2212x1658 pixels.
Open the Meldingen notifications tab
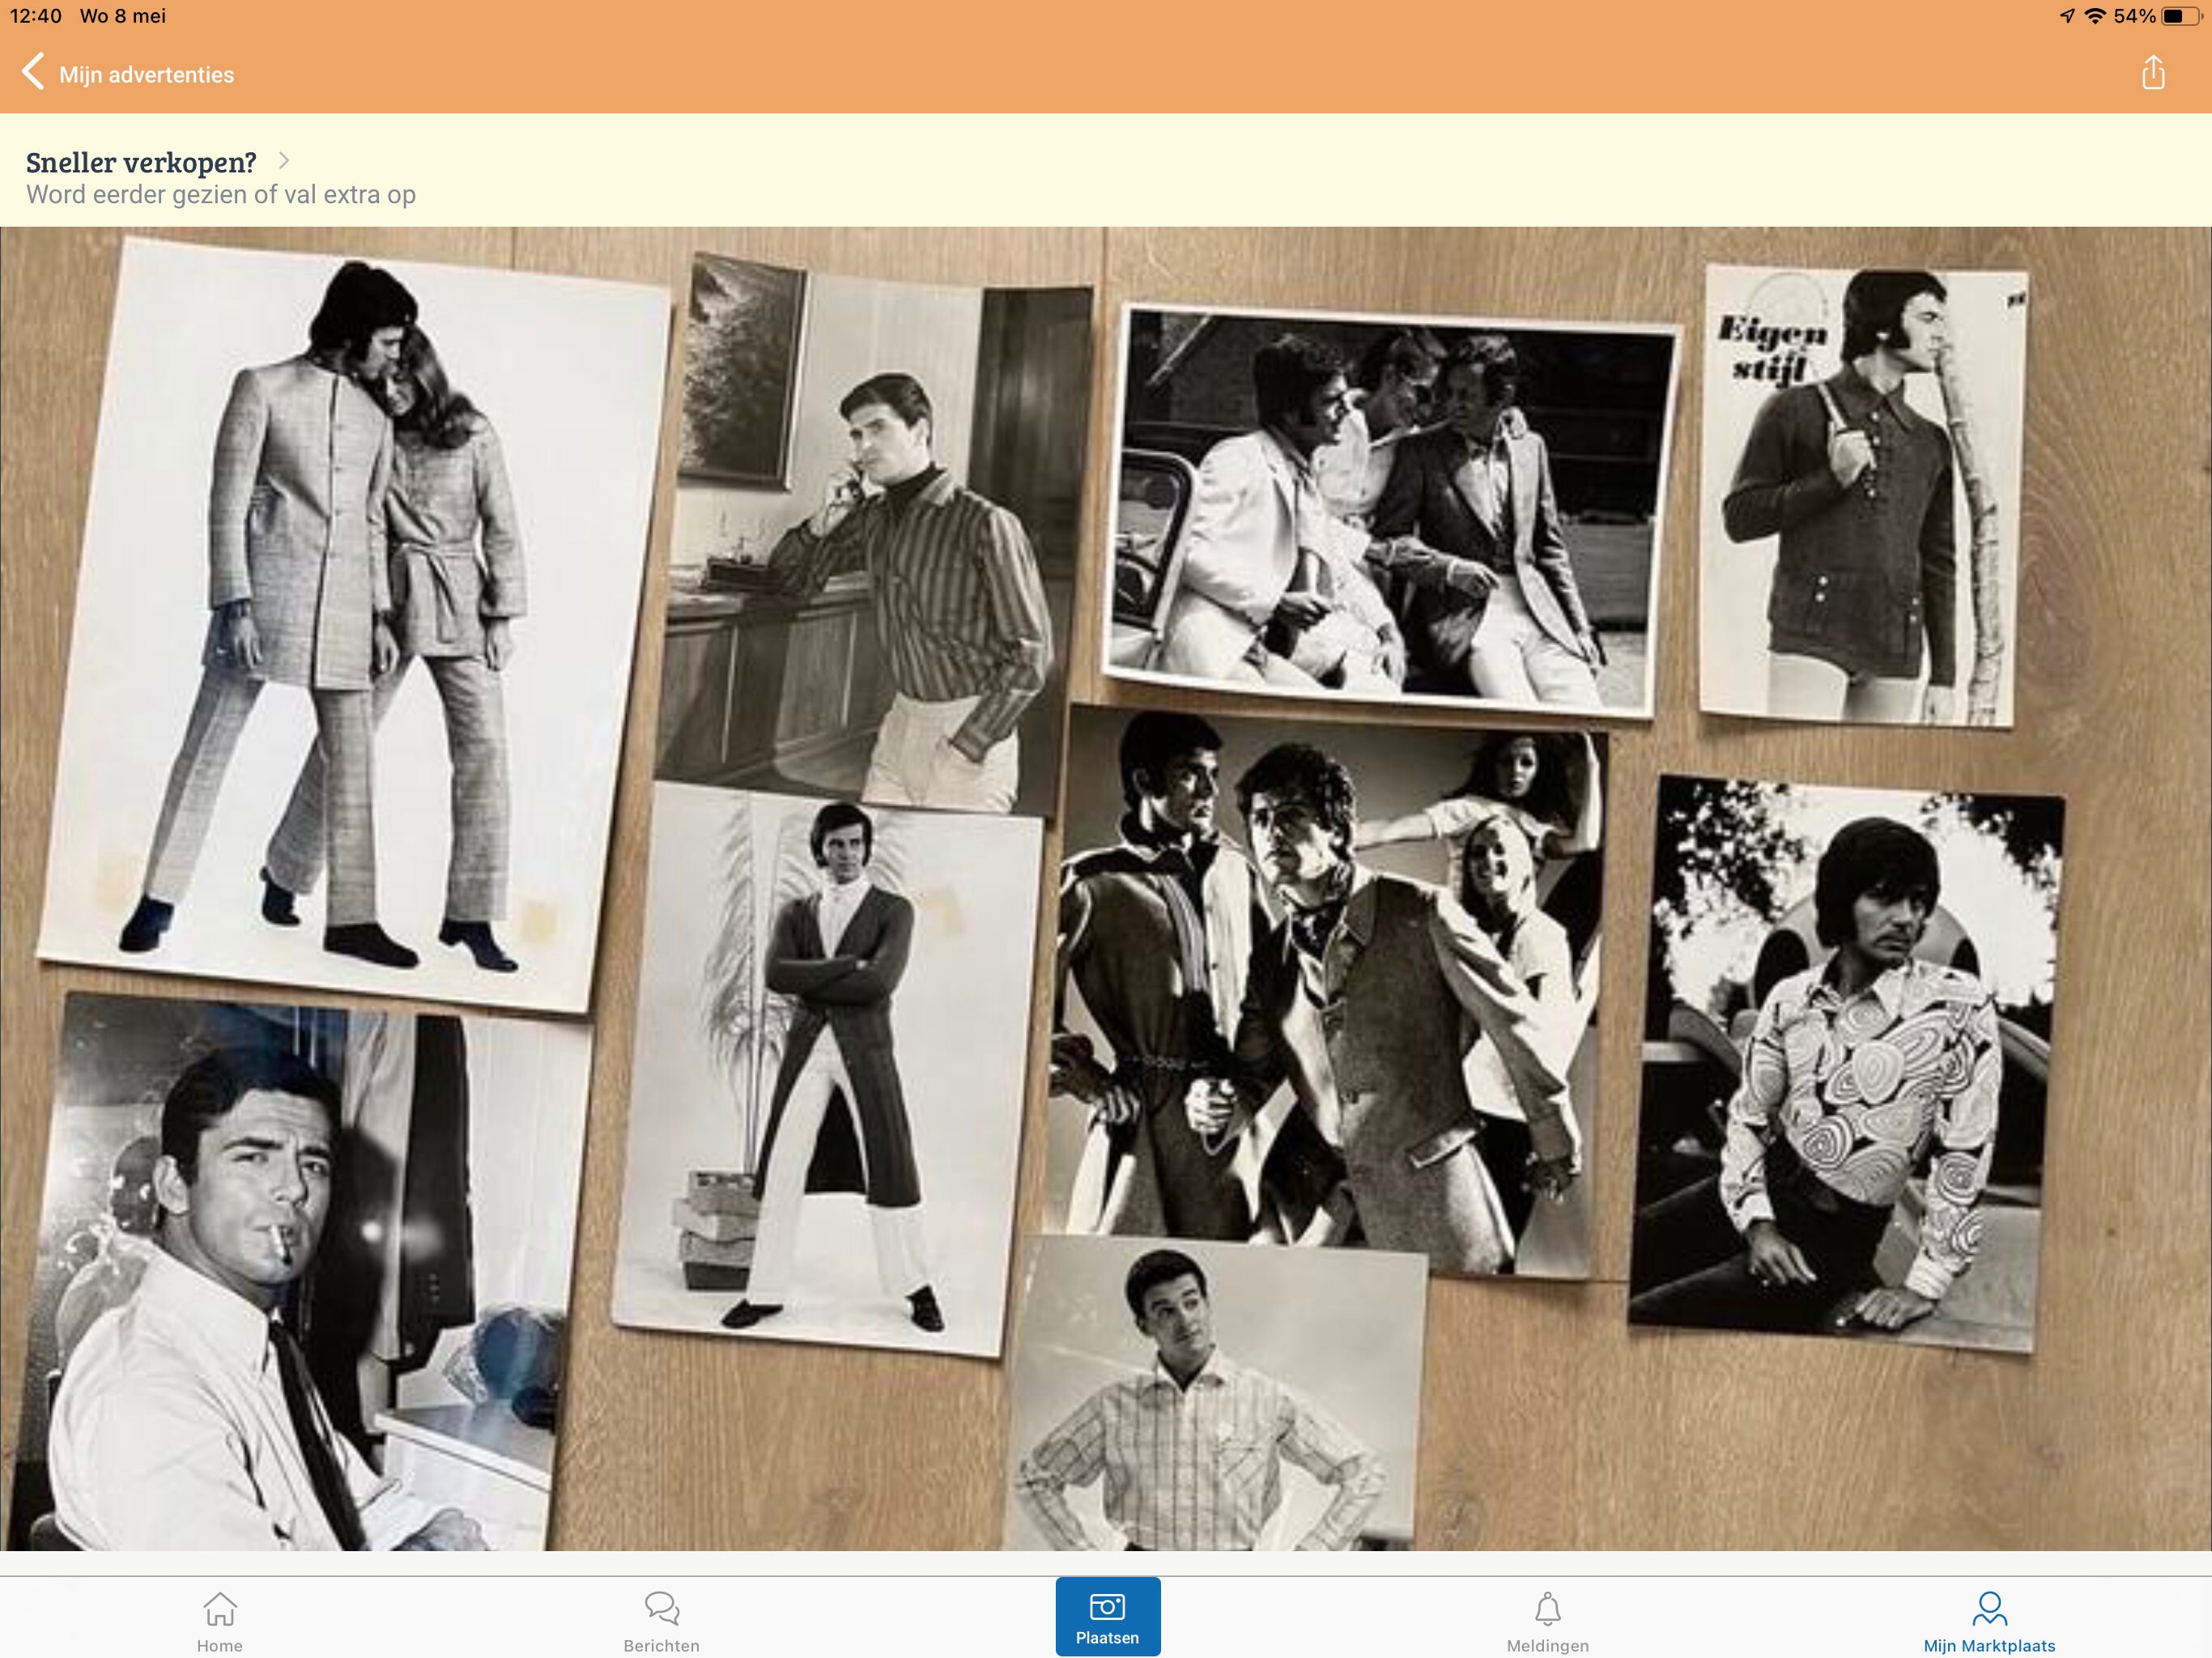pyautogui.click(x=1548, y=1621)
